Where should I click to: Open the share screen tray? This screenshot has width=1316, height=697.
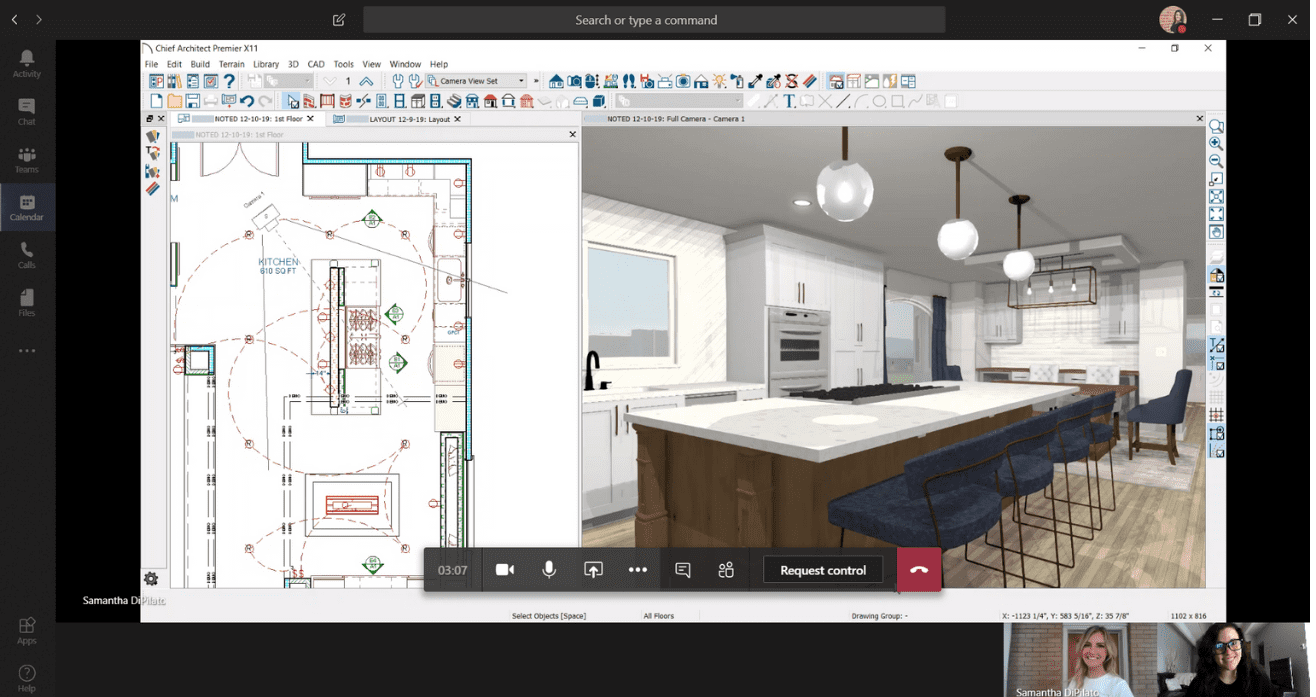593,570
